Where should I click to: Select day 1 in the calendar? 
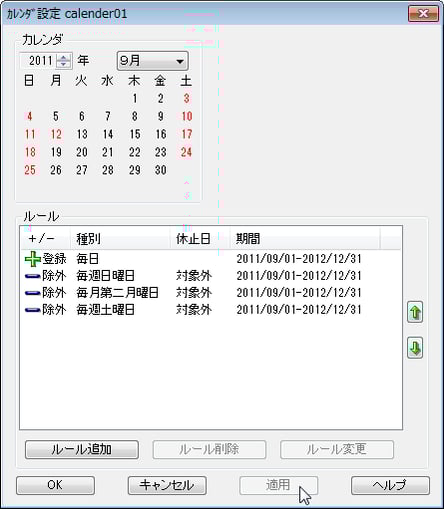point(135,99)
